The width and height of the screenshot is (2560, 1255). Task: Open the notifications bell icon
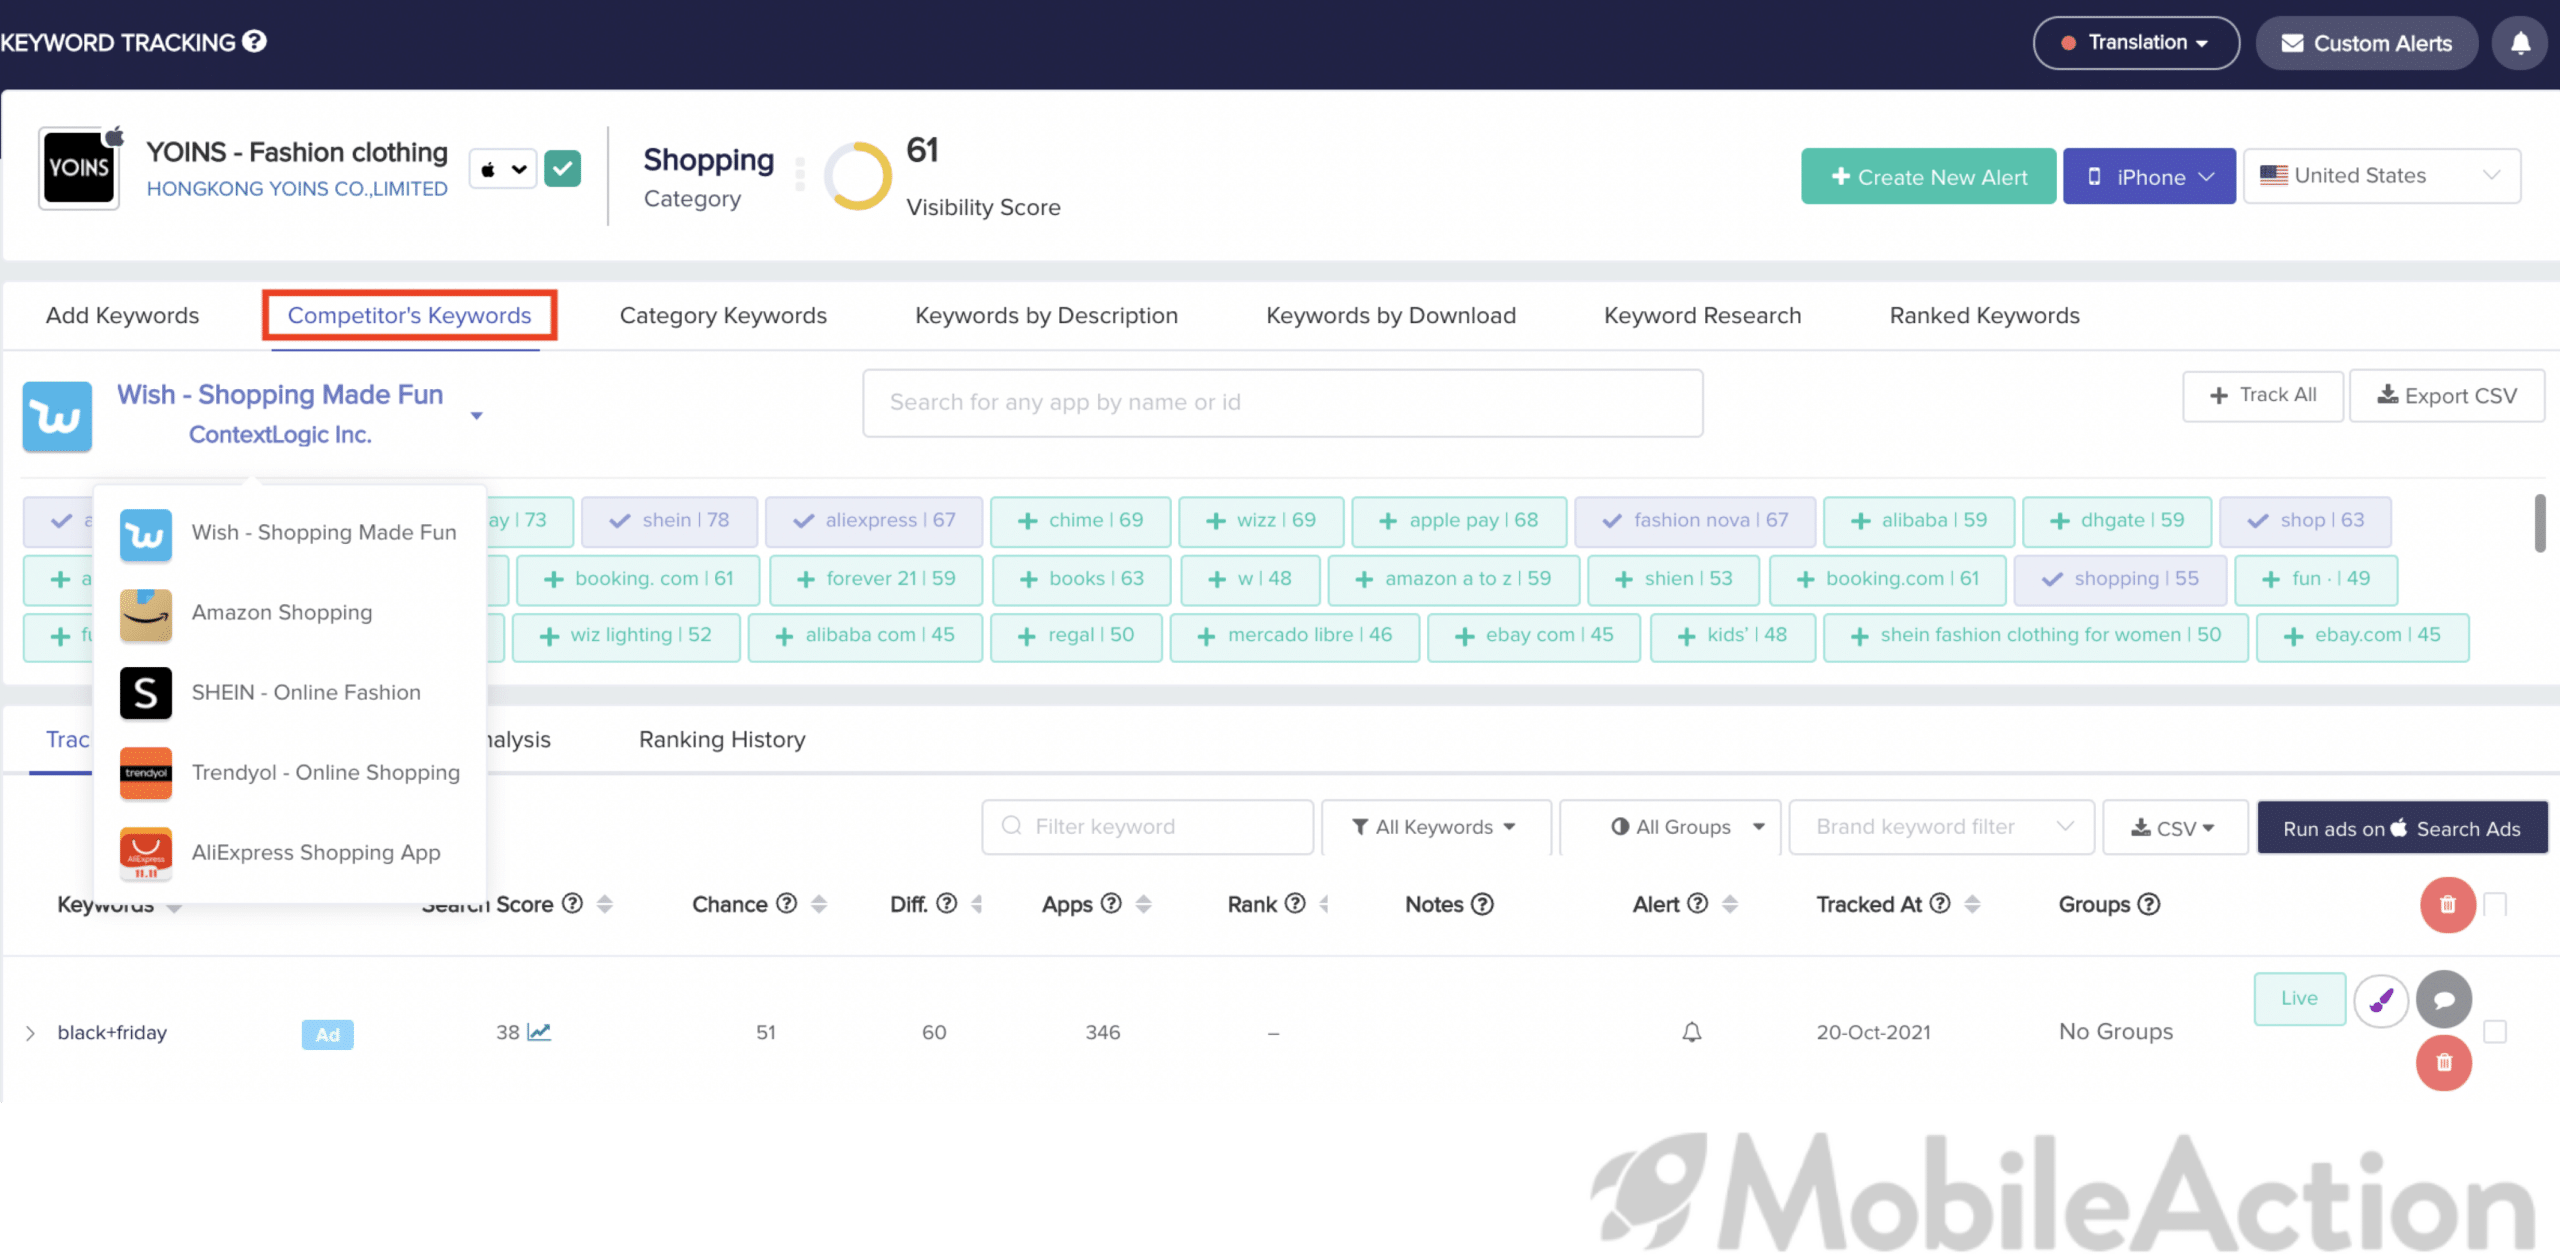pyautogui.click(x=2520, y=43)
